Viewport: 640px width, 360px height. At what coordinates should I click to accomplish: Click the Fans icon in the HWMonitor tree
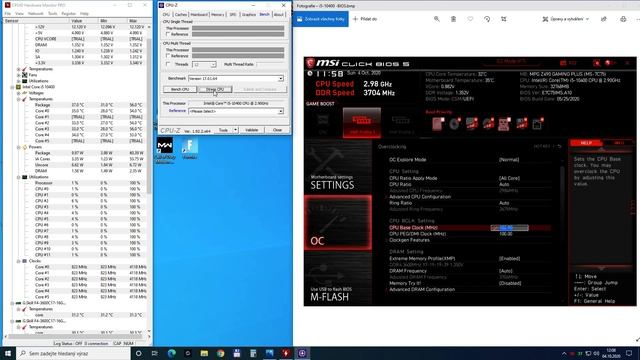pyautogui.click(x=25, y=75)
